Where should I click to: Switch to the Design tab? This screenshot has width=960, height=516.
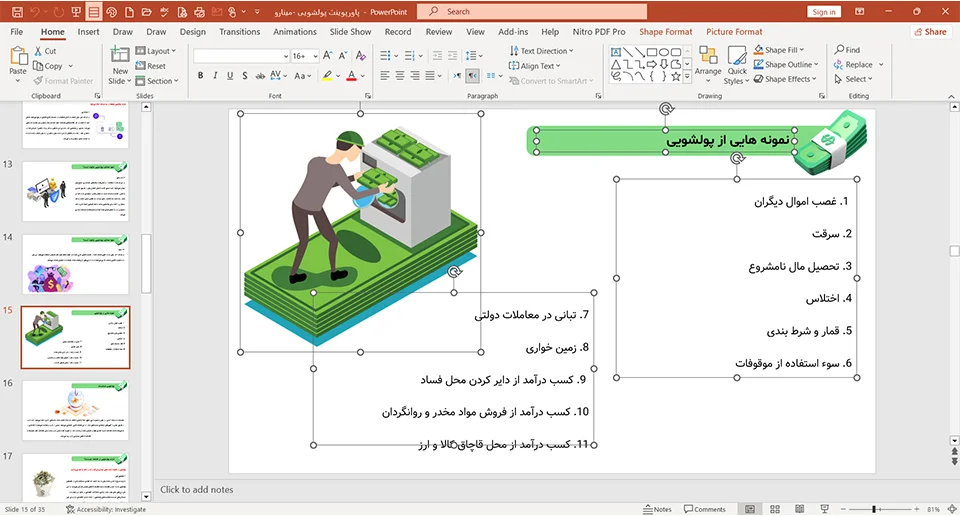tap(192, 32)
